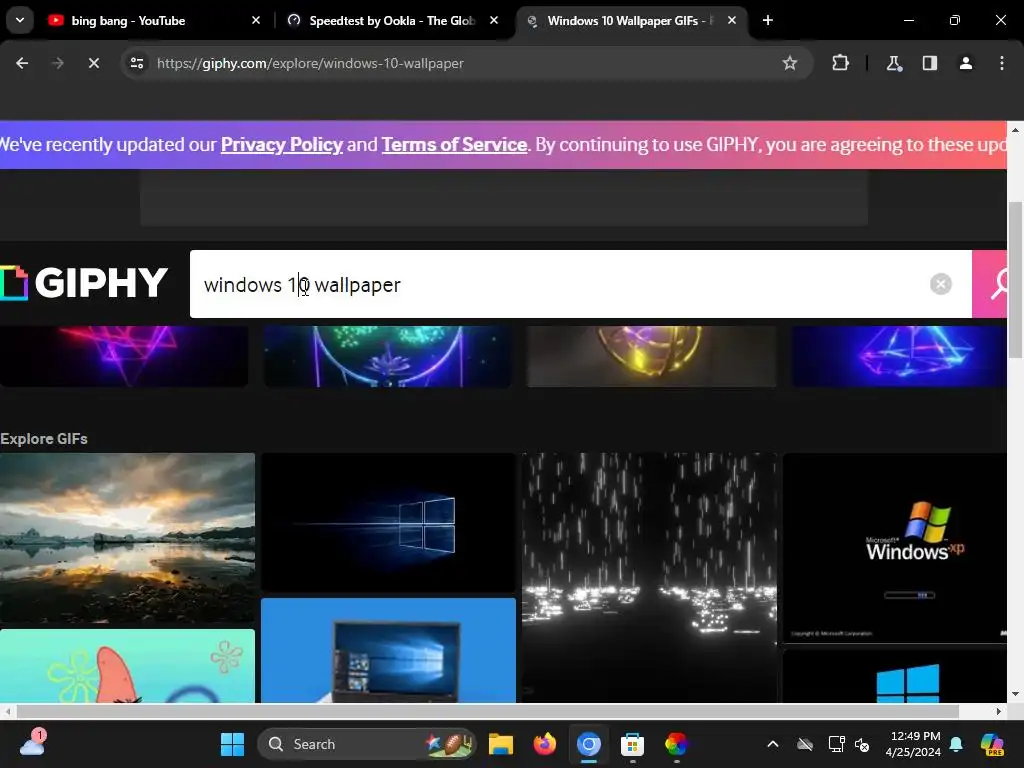The image size is (1024, 768).
Task: View site information icon in address bar
Action: pos(137,63)
